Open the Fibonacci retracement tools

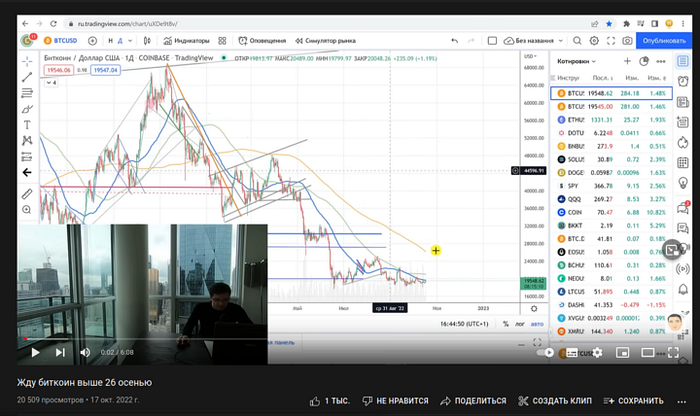[27, 93]
